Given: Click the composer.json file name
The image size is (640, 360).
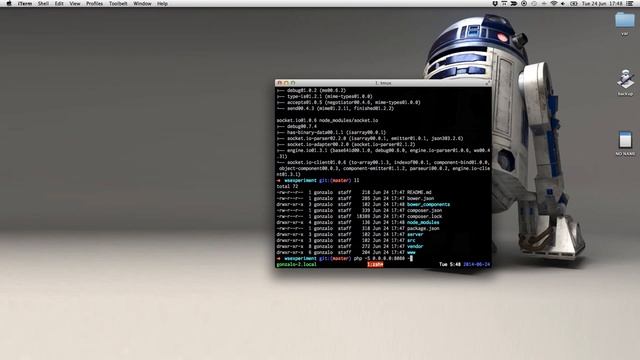Looking at the screenshot, I should pos(424,211).
